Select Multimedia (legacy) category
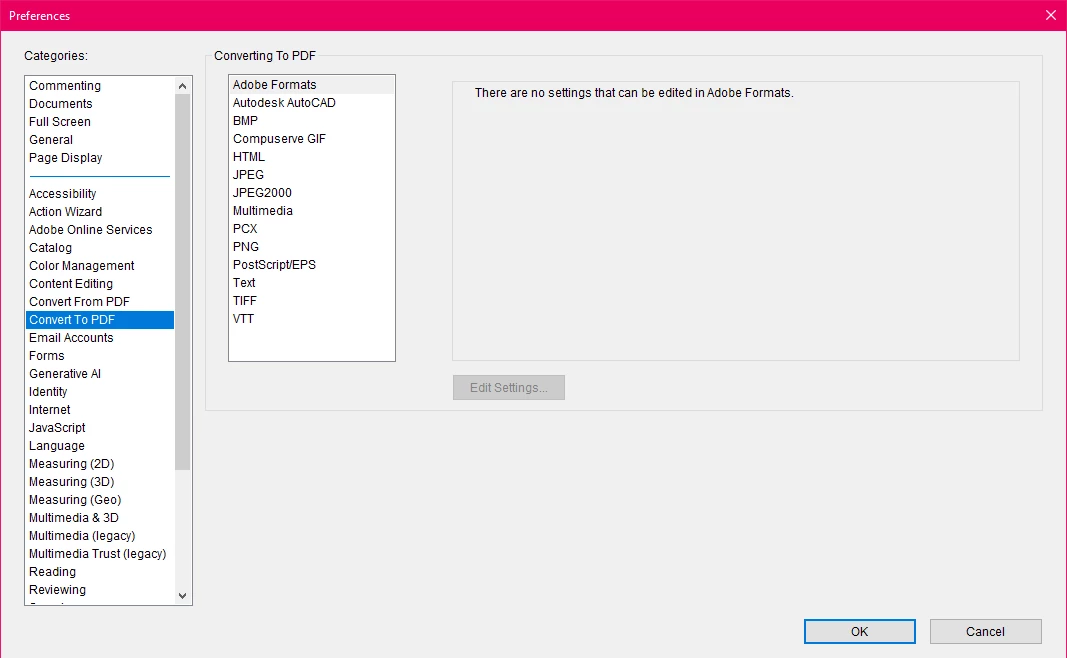 (100, 536)
